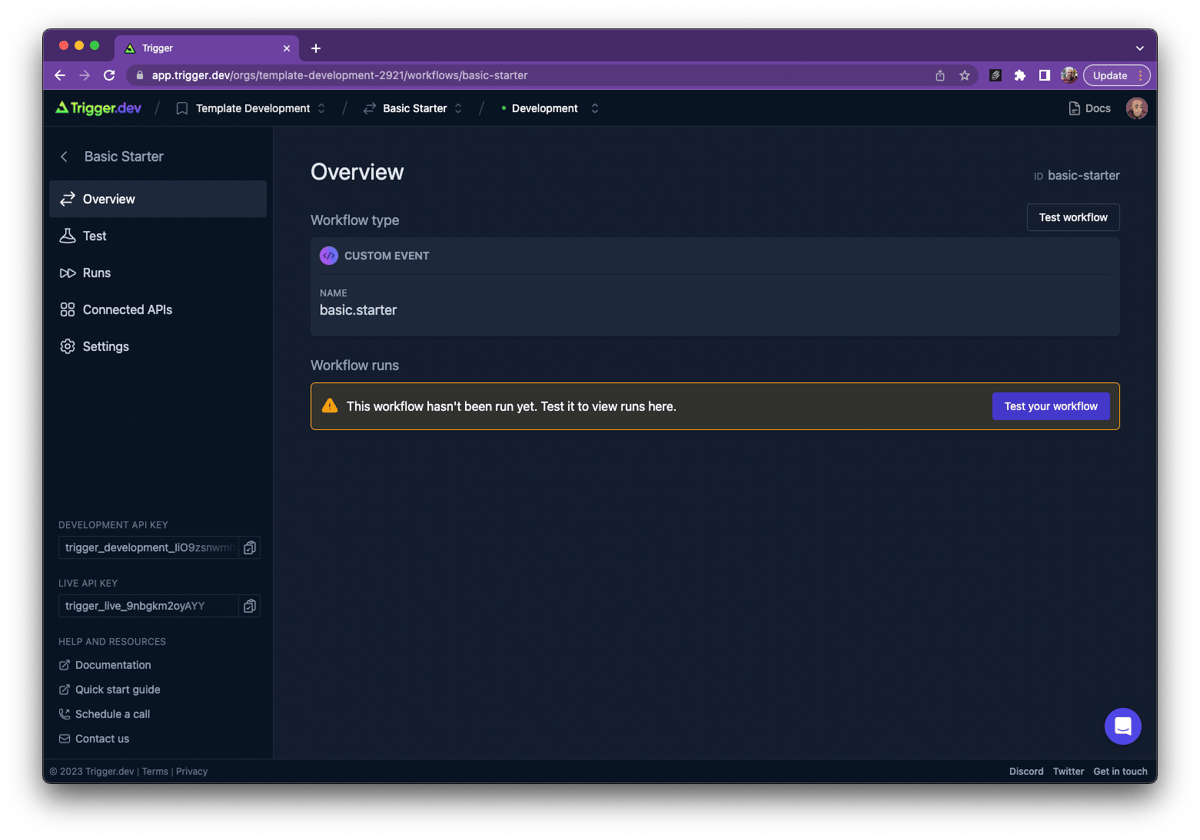Screen dimensions: 1200x840
Task: Click the Runs fast-forward icon
Action: point(67,273)
